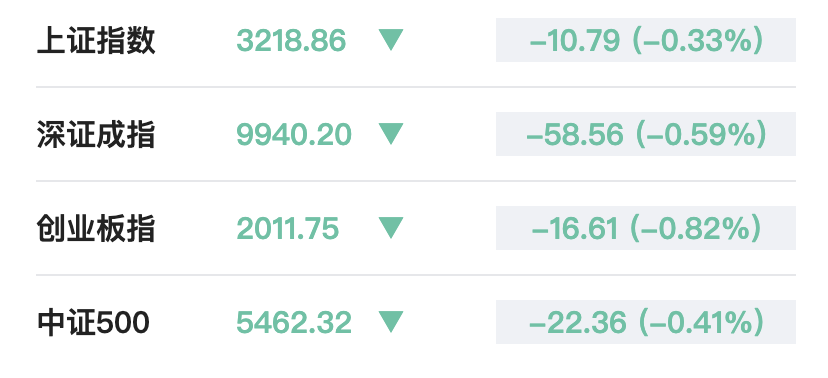828x378 pixels.
Task: Click the down triangle next to 9940.20
Action: [391, 134]
